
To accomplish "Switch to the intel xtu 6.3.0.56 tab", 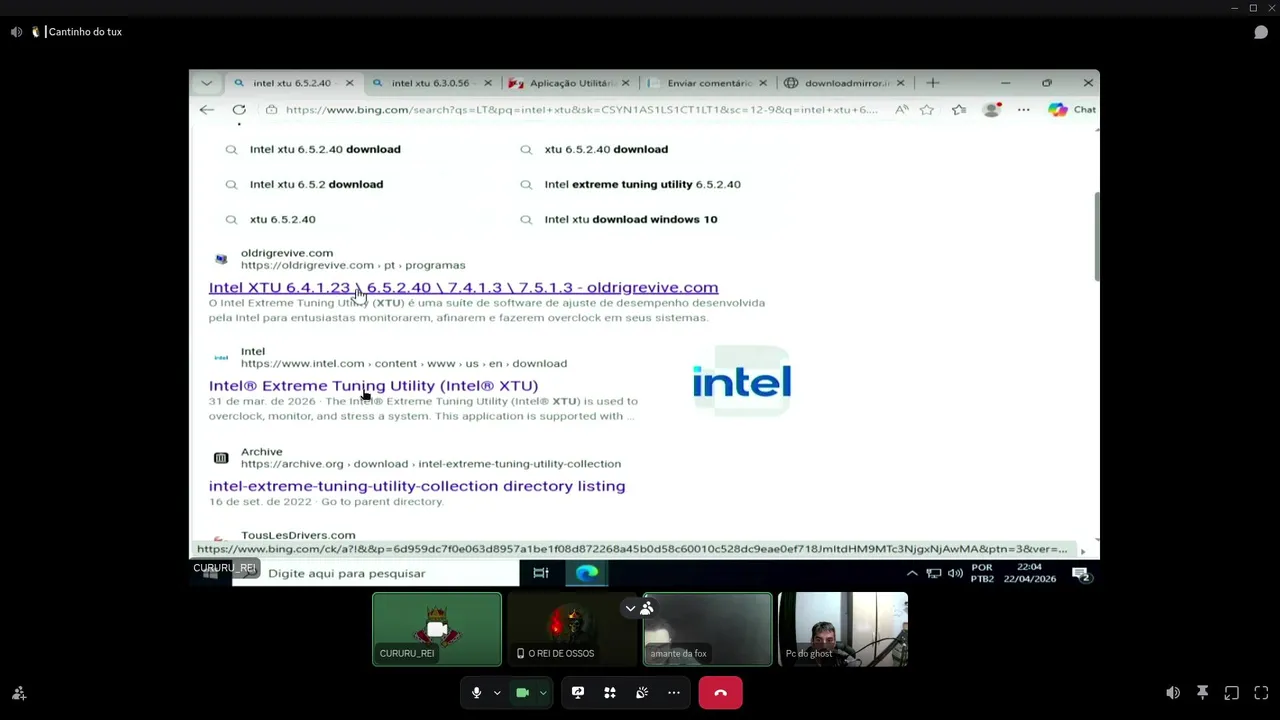I will point(430,83).
